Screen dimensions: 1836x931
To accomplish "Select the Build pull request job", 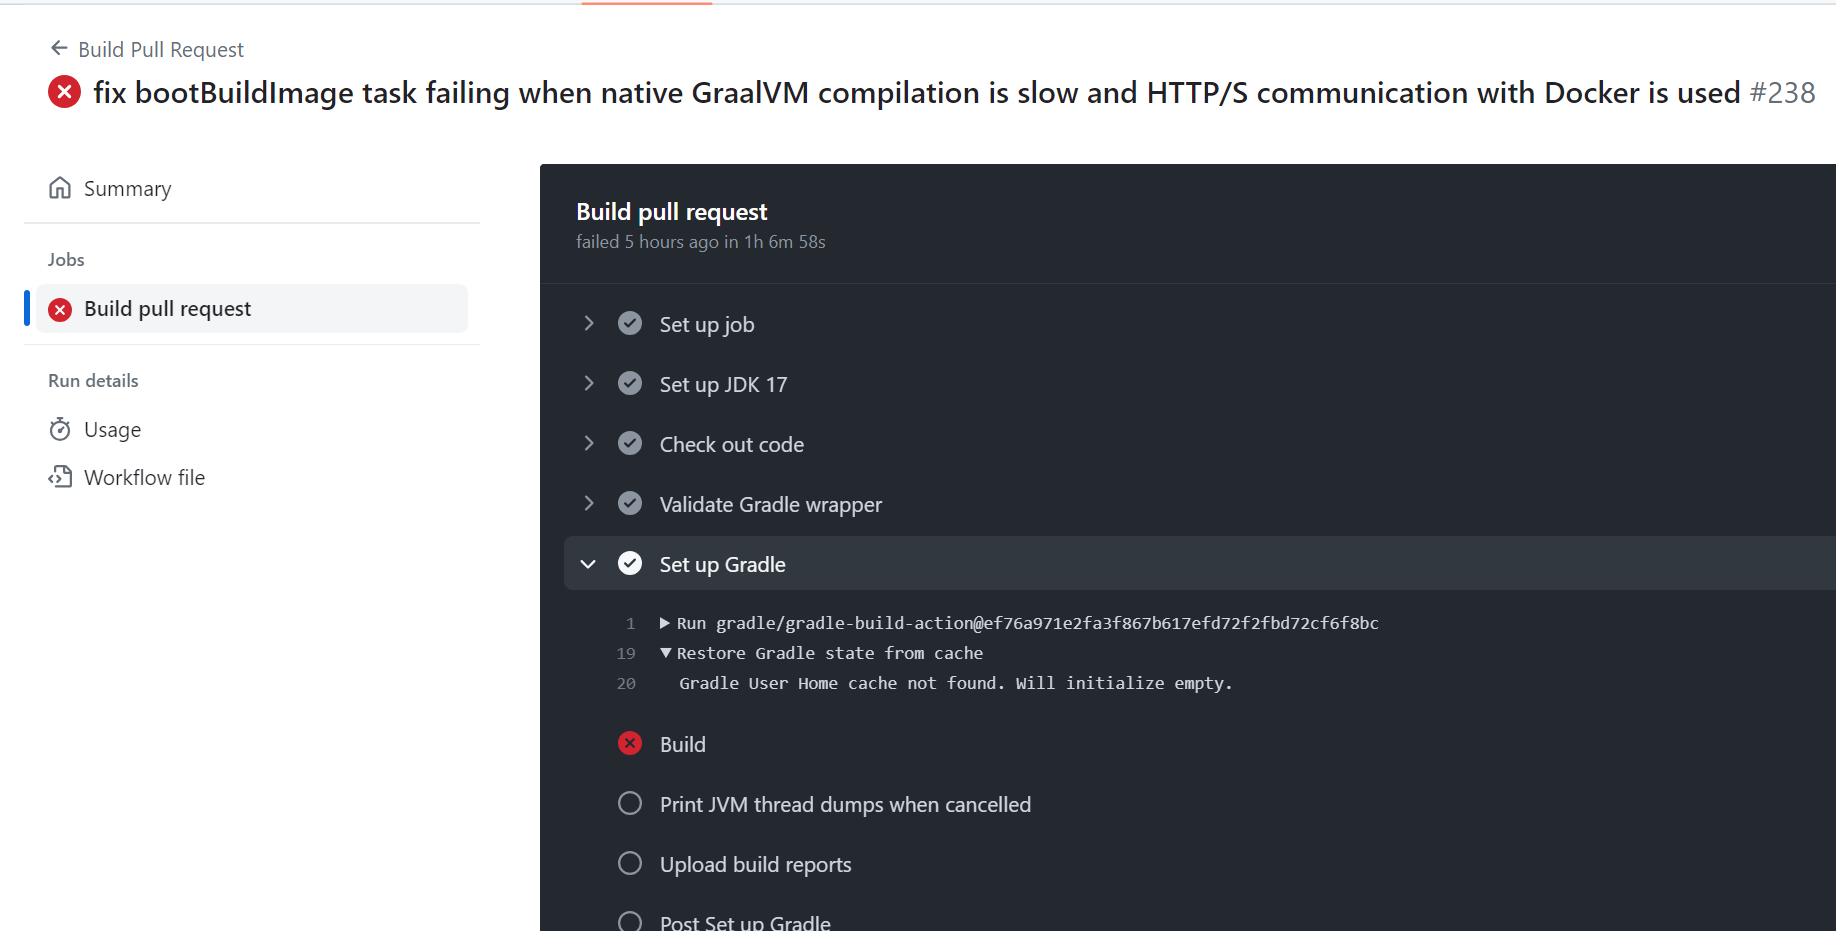I will [x=167, y=309].
